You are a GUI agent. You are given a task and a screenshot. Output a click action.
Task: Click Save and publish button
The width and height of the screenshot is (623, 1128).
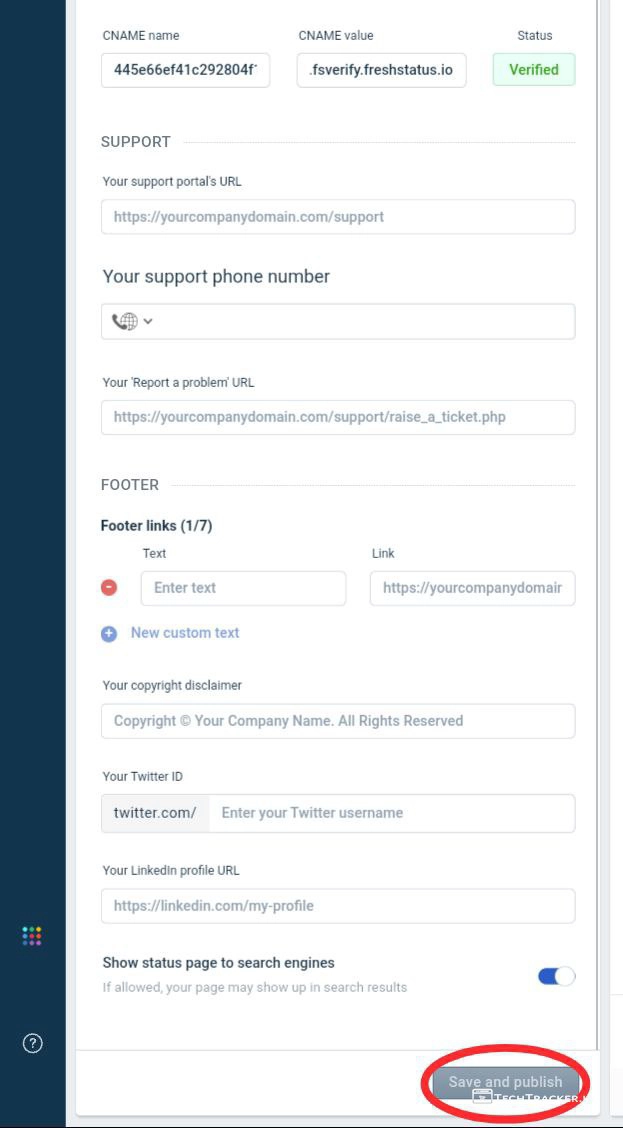(x=505, y=1082)
